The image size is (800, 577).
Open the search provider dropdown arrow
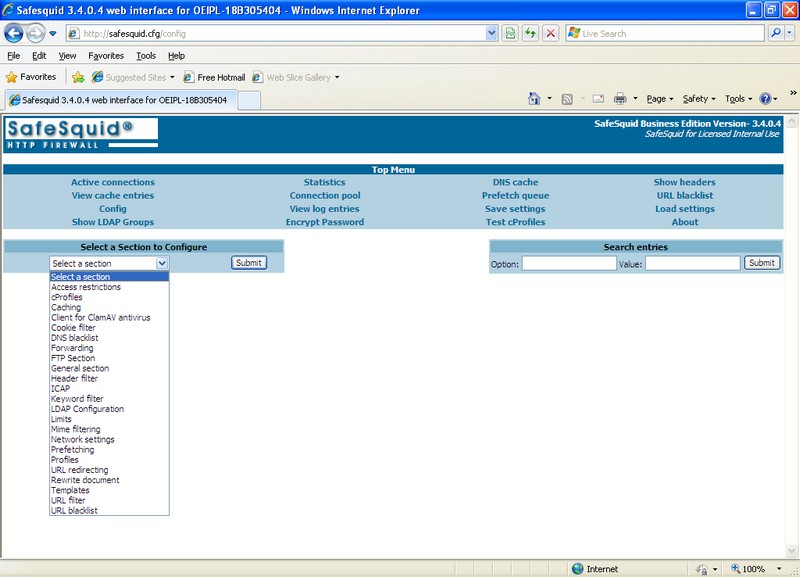789,34
